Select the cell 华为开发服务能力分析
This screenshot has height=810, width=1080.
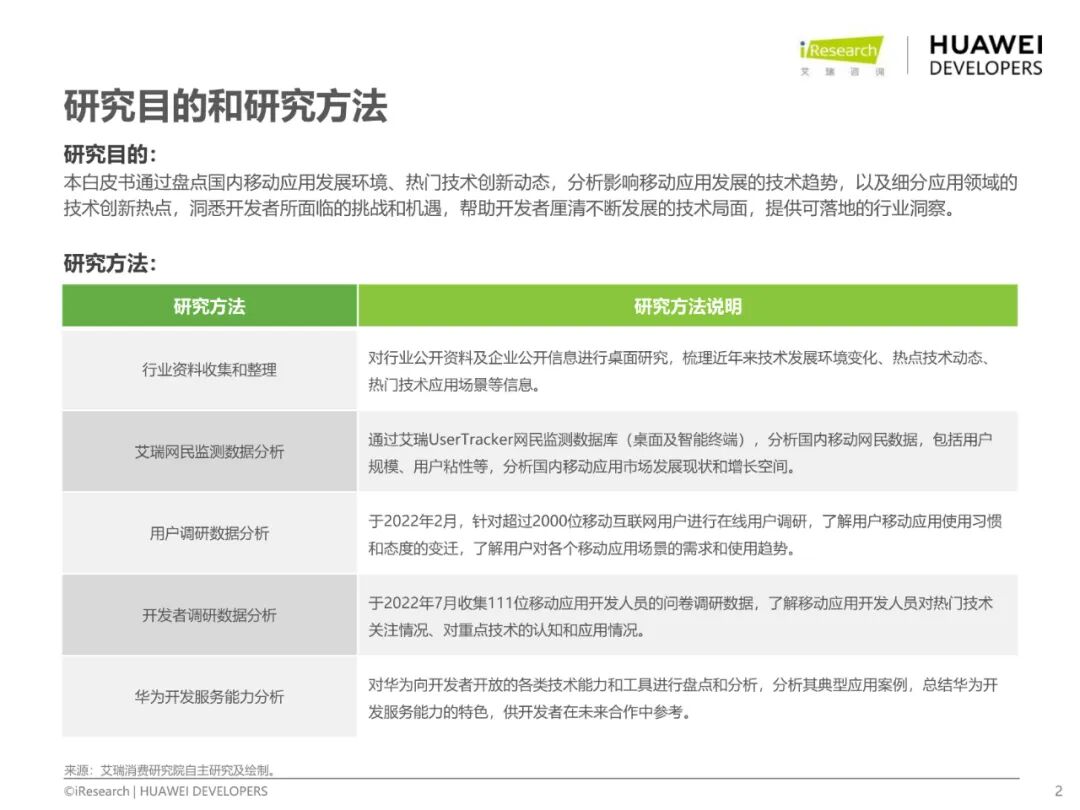point(209,697)
